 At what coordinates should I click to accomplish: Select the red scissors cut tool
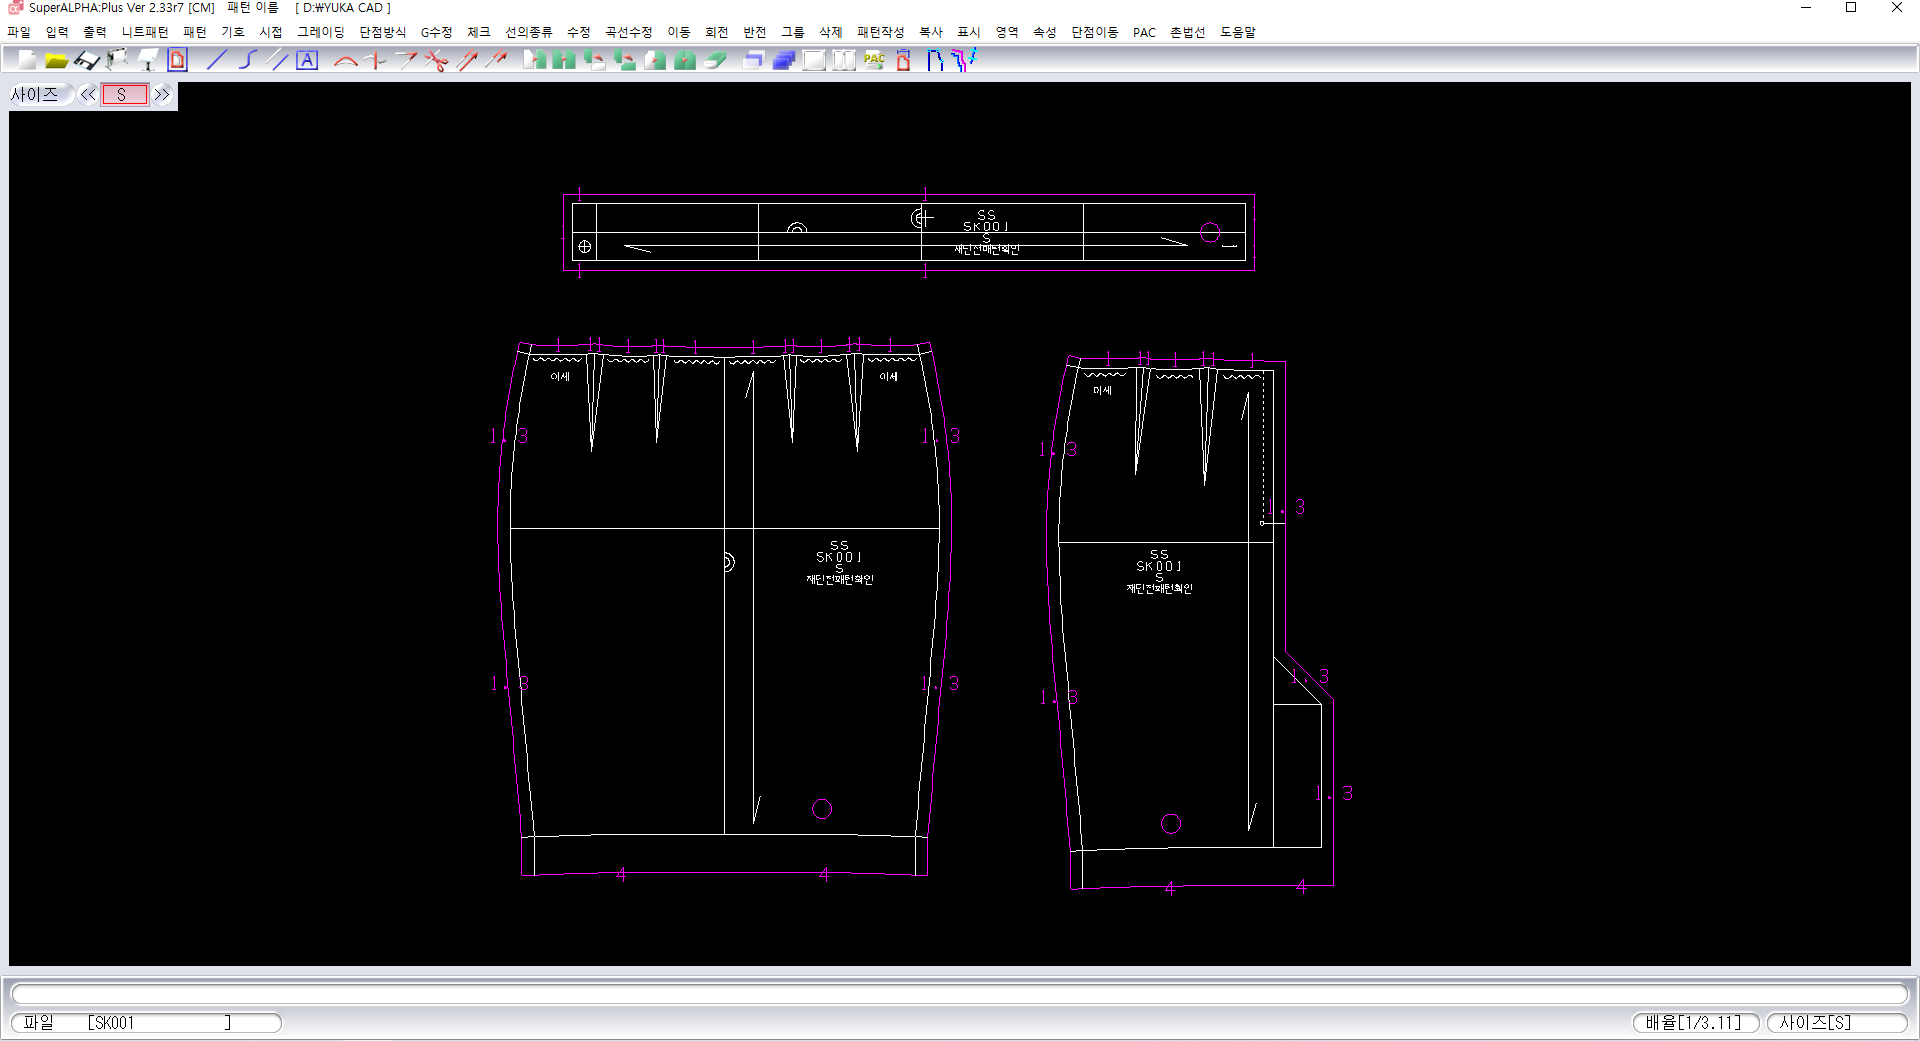coord(436,60)
